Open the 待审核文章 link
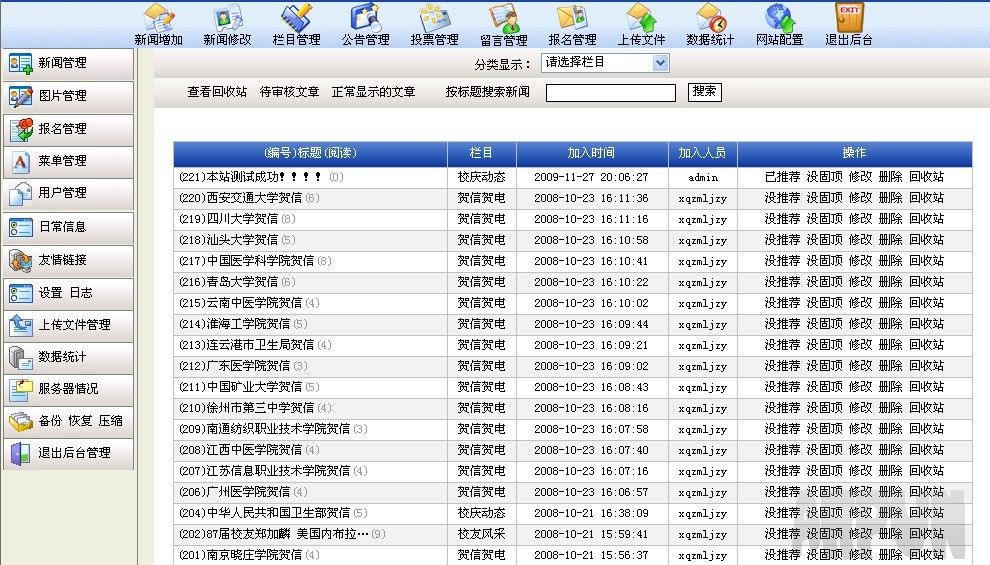The image size is (990, 565). pos(289,92)
